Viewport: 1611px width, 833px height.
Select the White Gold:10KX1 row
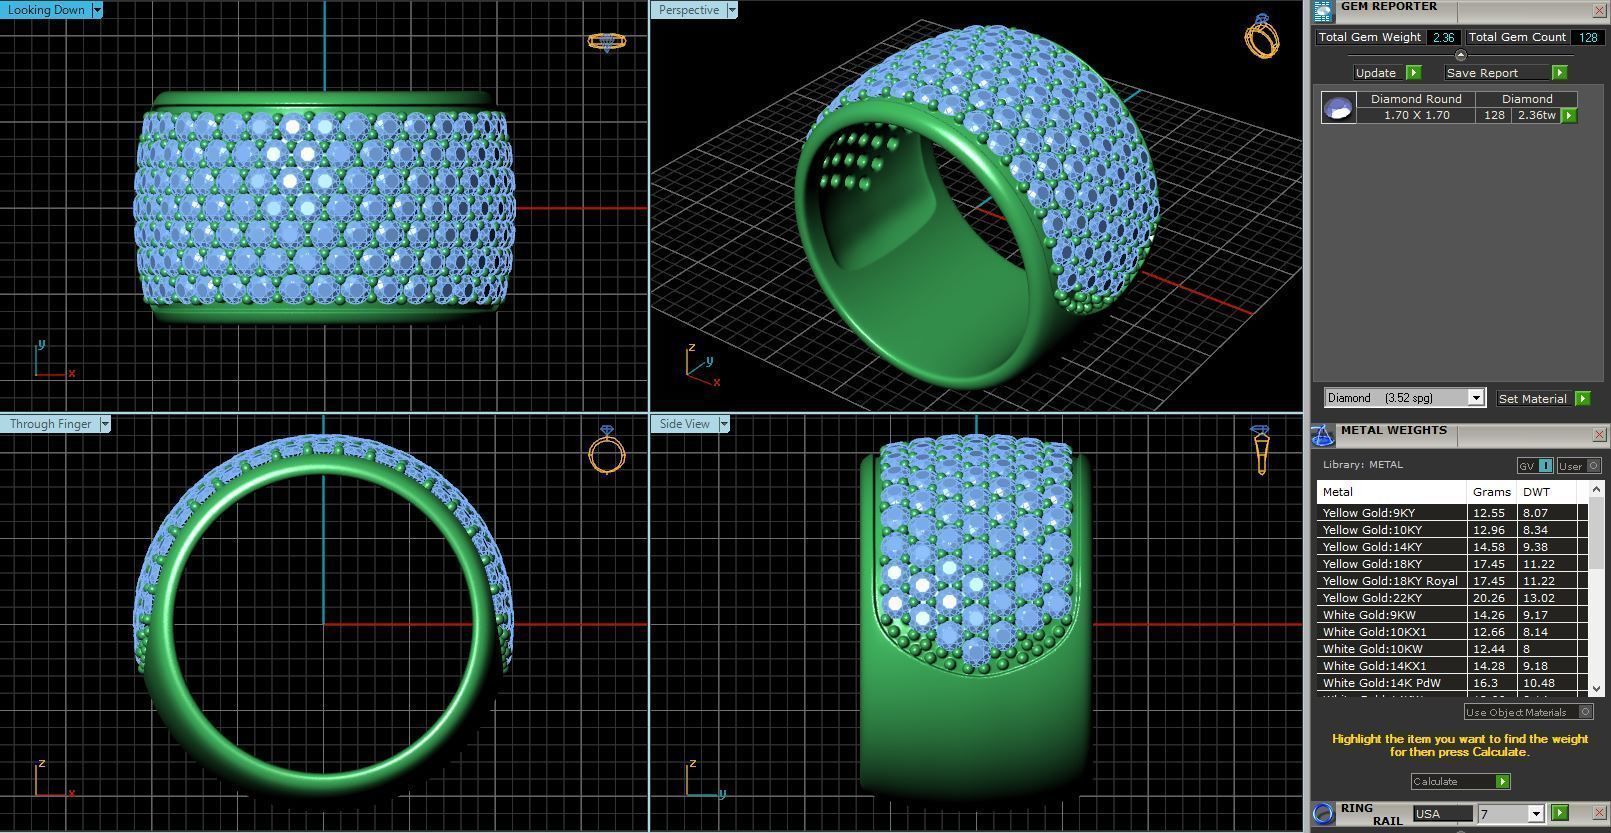pos(1452,632)
